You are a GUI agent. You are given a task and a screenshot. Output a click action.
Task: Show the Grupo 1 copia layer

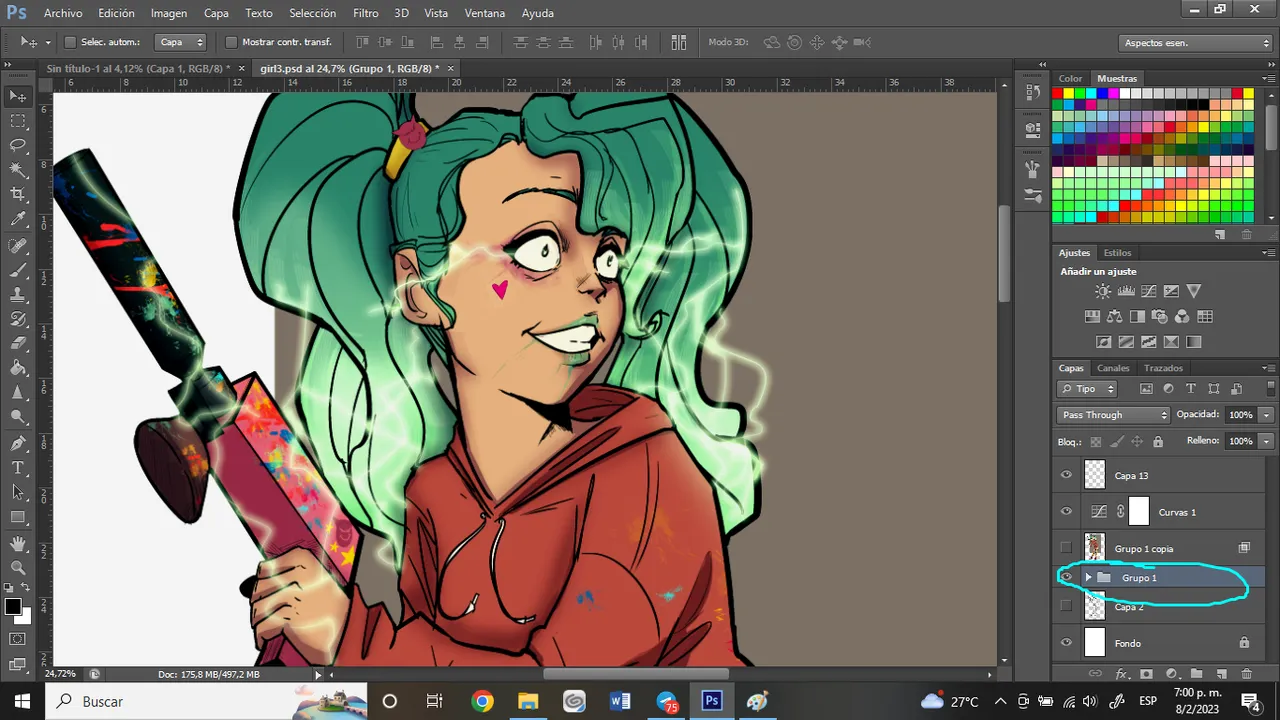(1066, 548)
